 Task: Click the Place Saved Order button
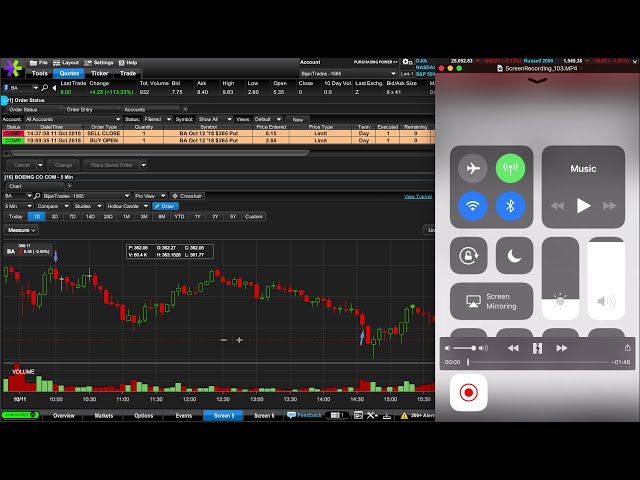pos(111,165)
